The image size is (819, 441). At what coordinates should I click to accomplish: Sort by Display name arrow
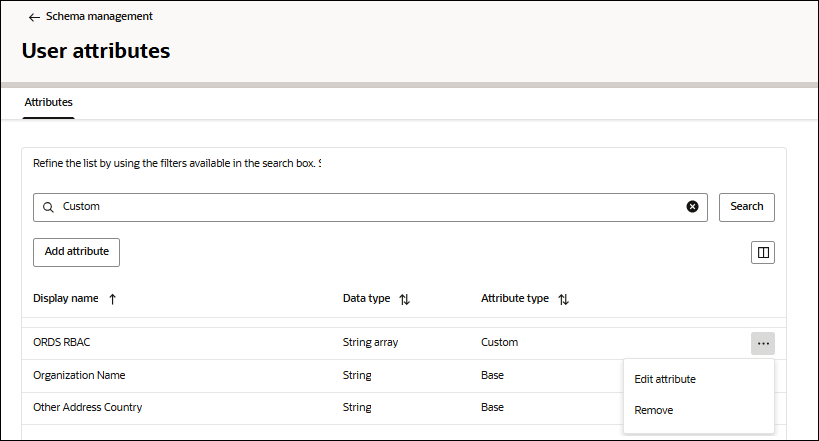click(x=112, y=299)
